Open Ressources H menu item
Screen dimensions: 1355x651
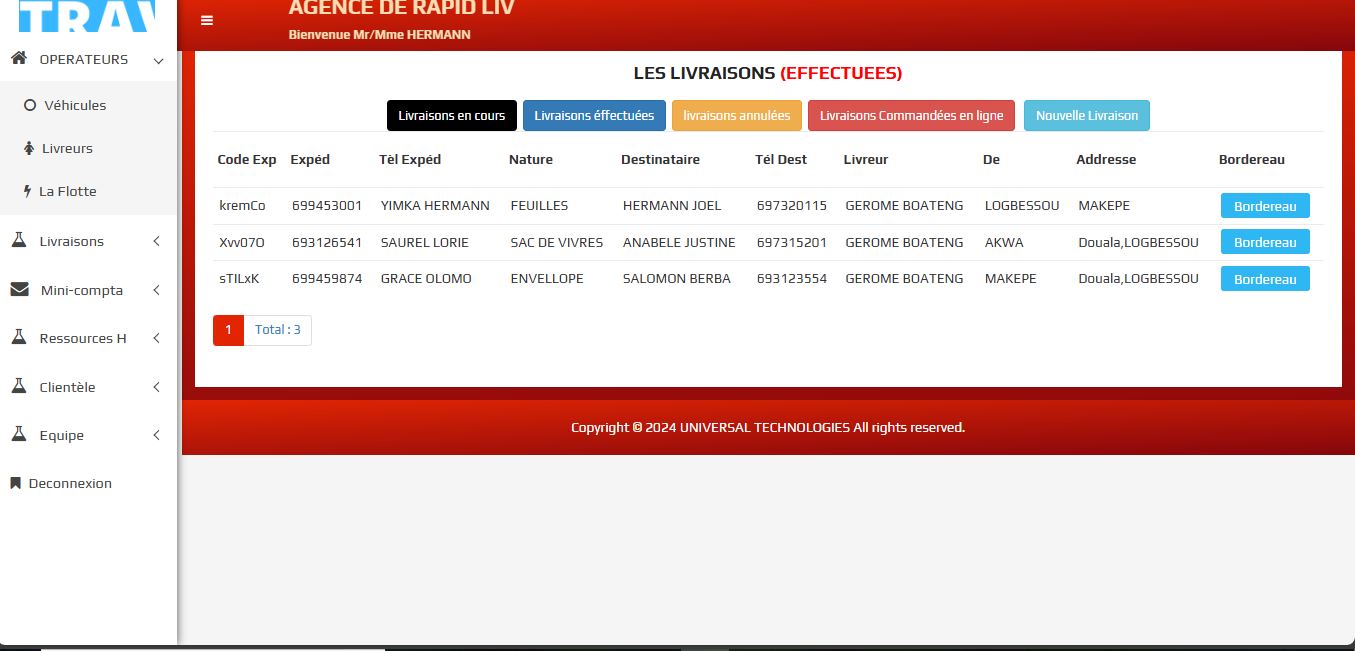[x=83, y=338]
